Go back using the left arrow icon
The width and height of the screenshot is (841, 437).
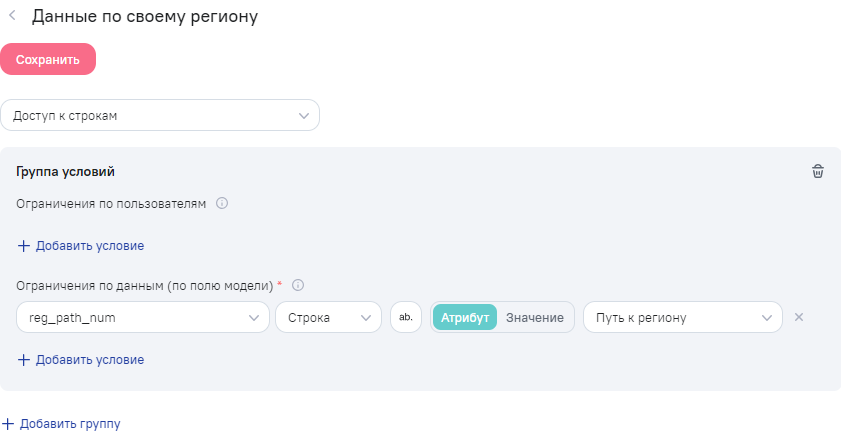(x=12, y=16)
